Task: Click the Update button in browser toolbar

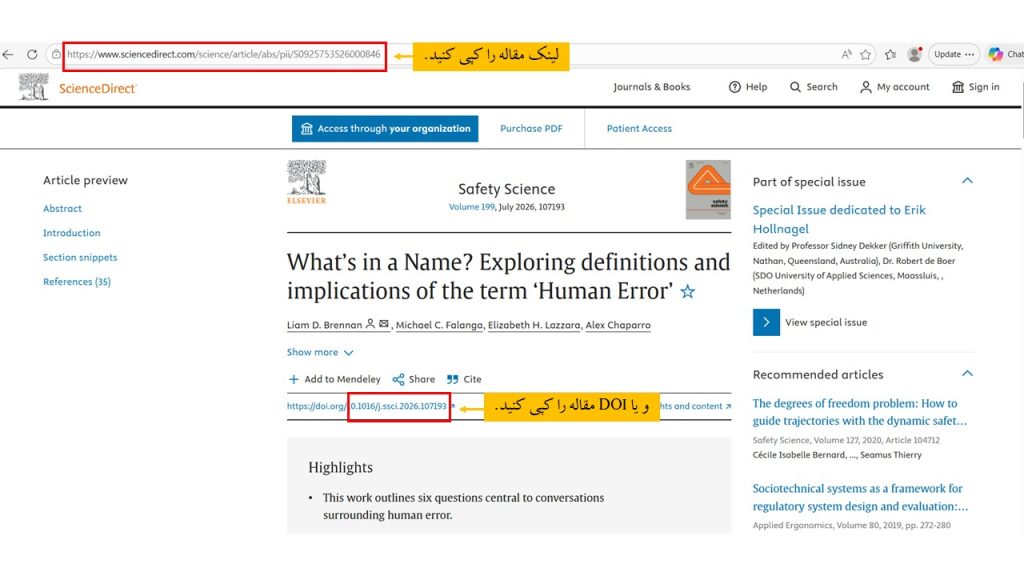Action: (947, 54)
